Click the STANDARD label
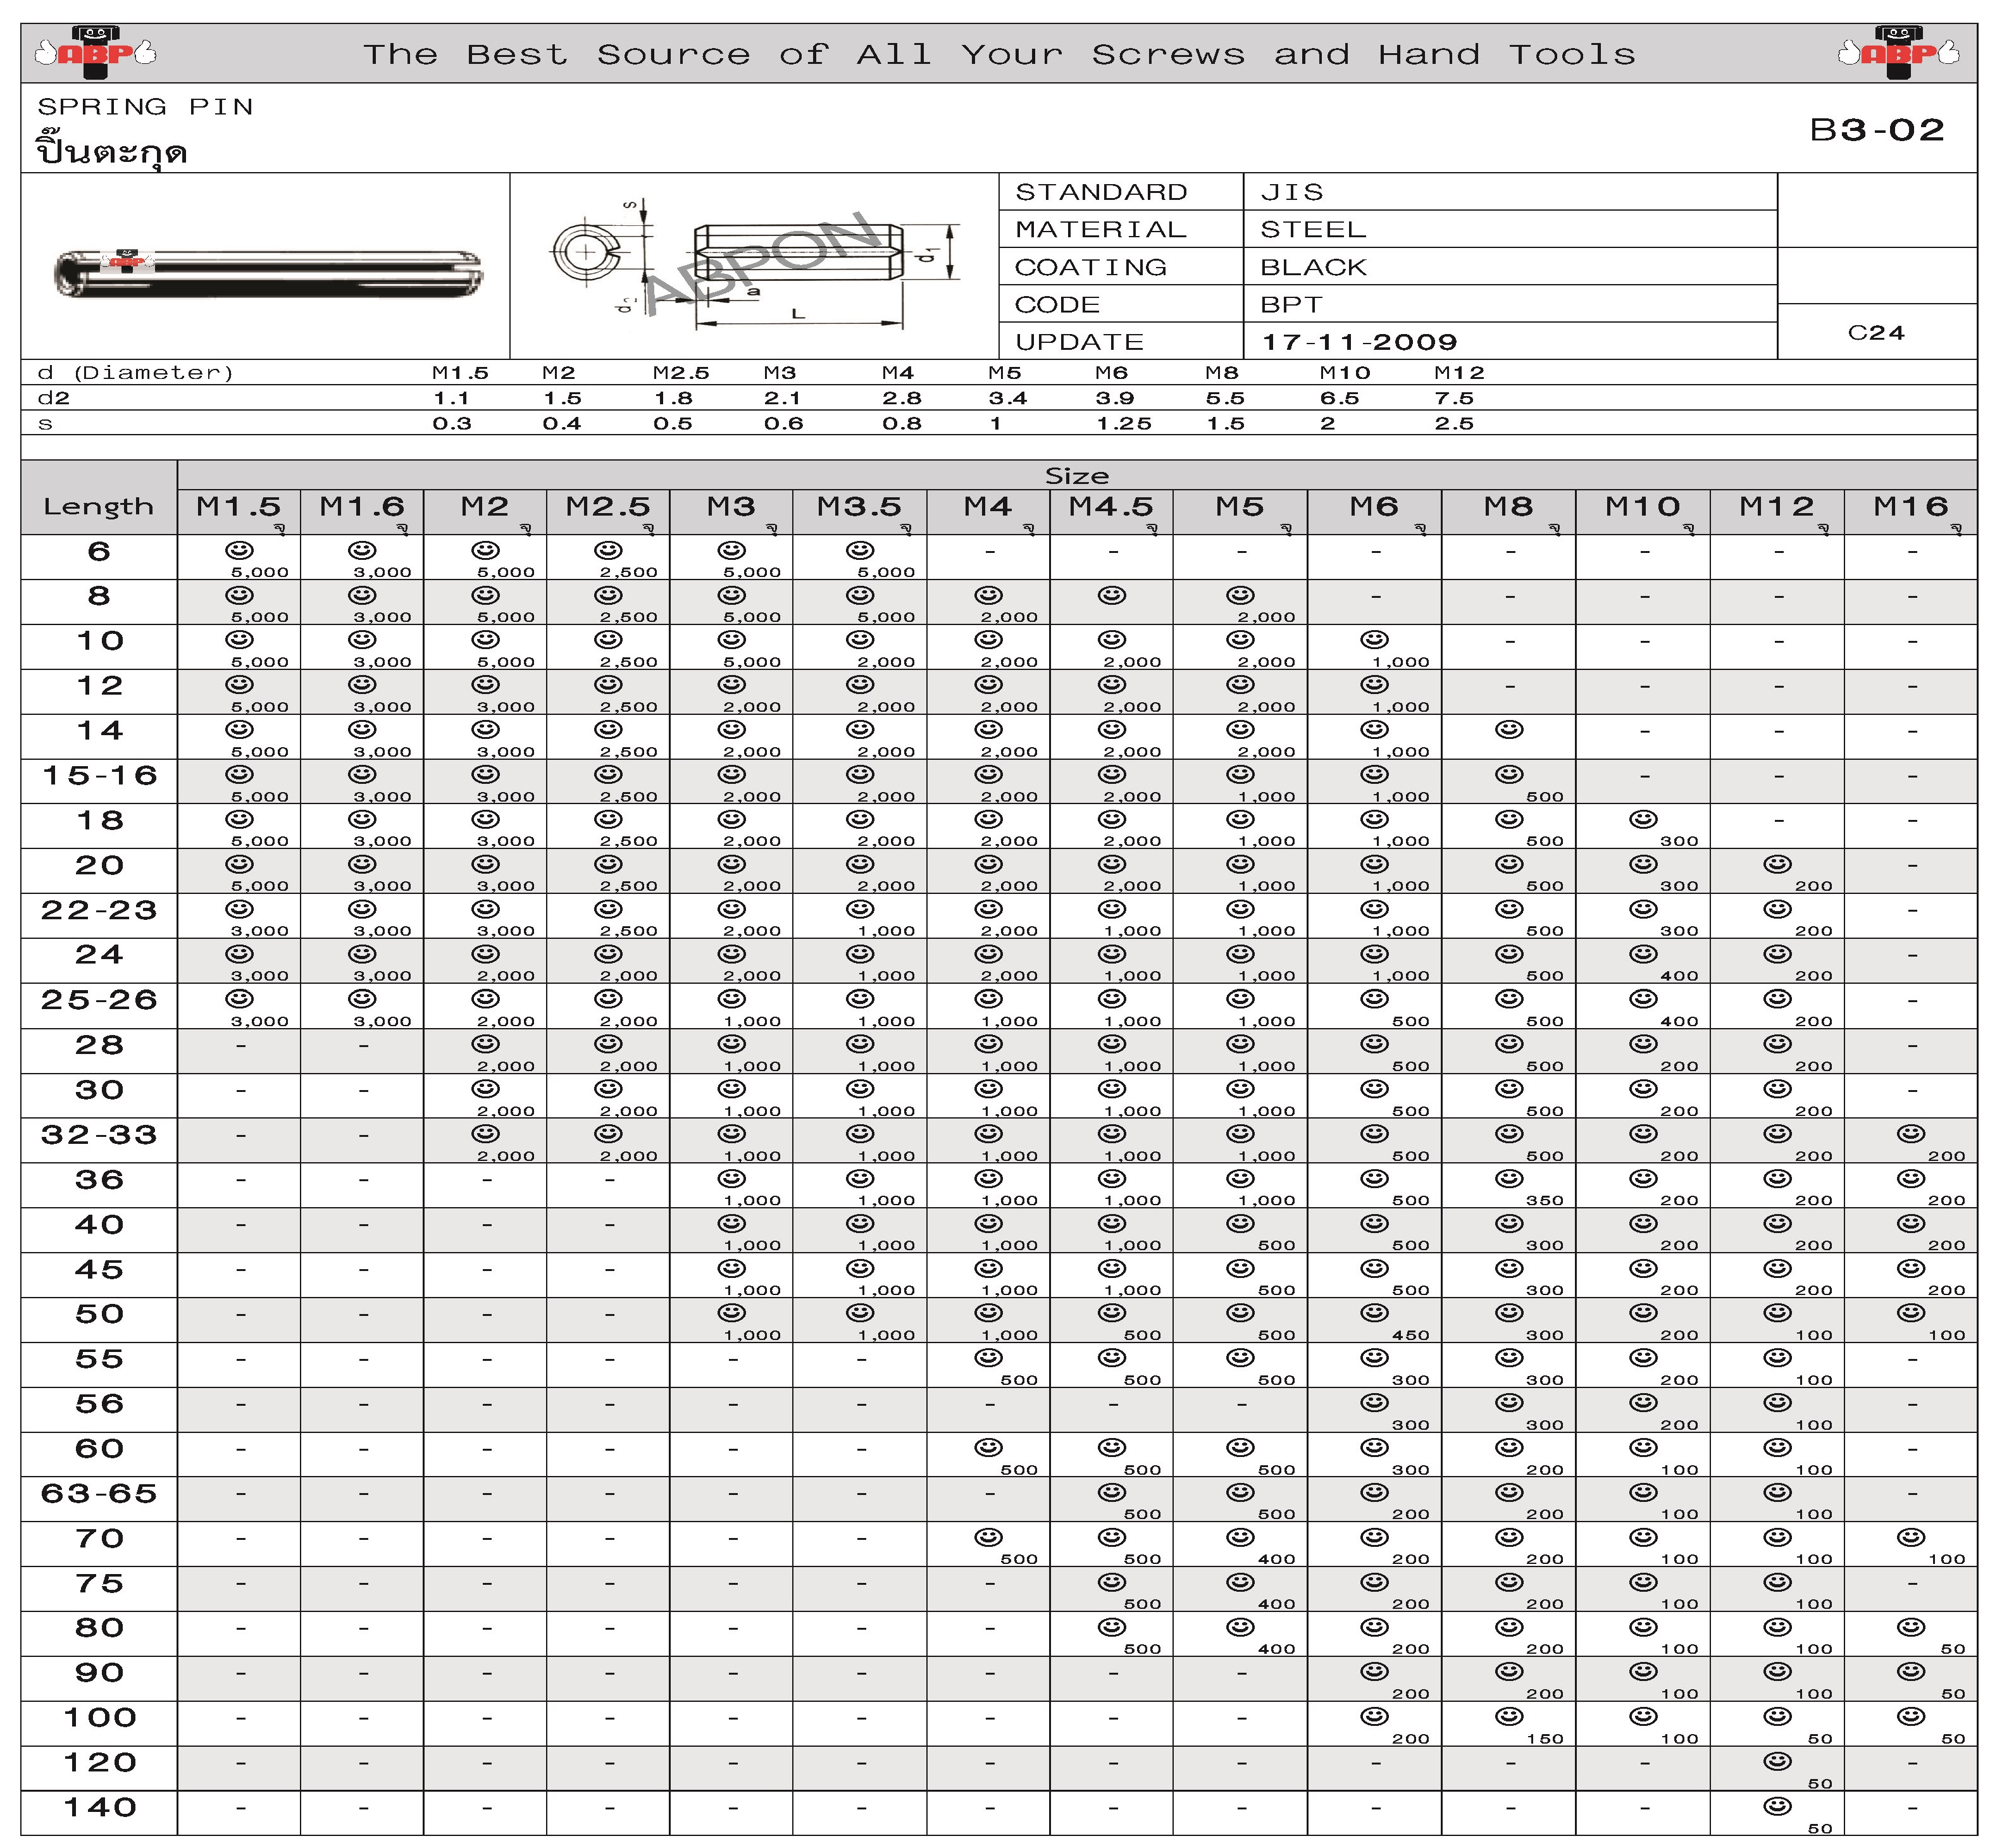Viewport: 1990px width, 1848px height. (1101, 191)
